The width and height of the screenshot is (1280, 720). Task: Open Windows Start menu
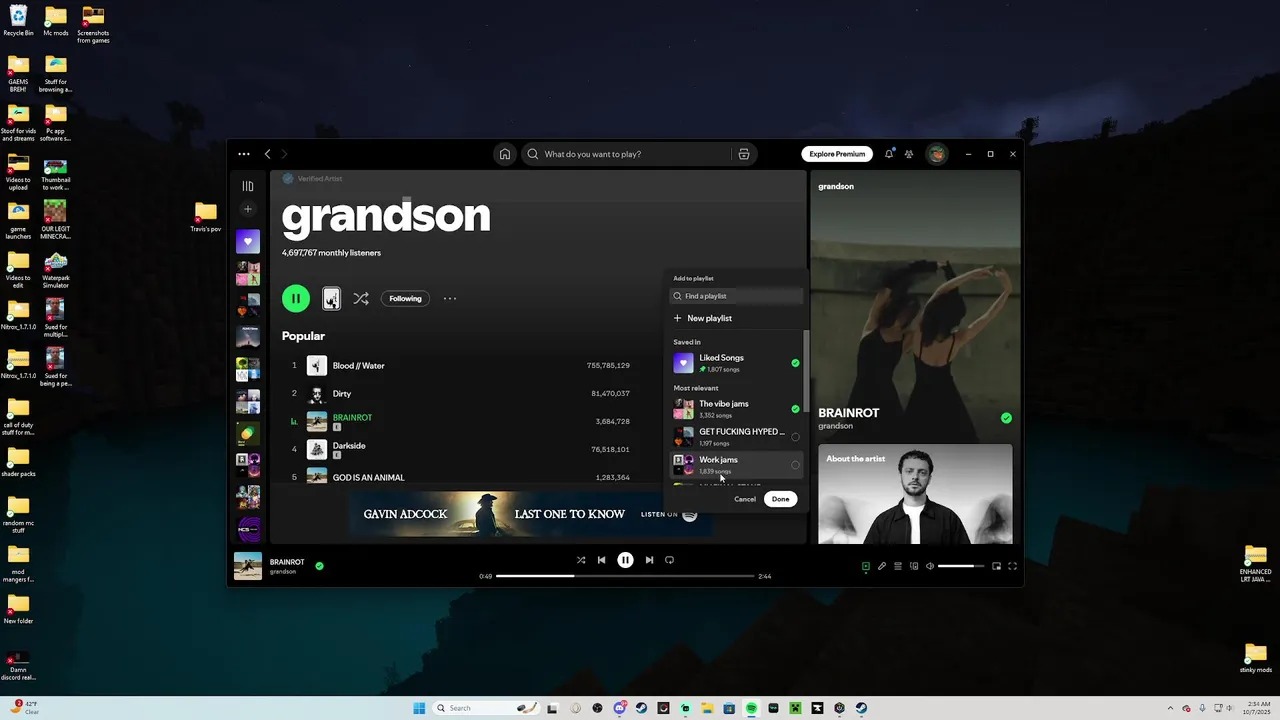[419, 708]
